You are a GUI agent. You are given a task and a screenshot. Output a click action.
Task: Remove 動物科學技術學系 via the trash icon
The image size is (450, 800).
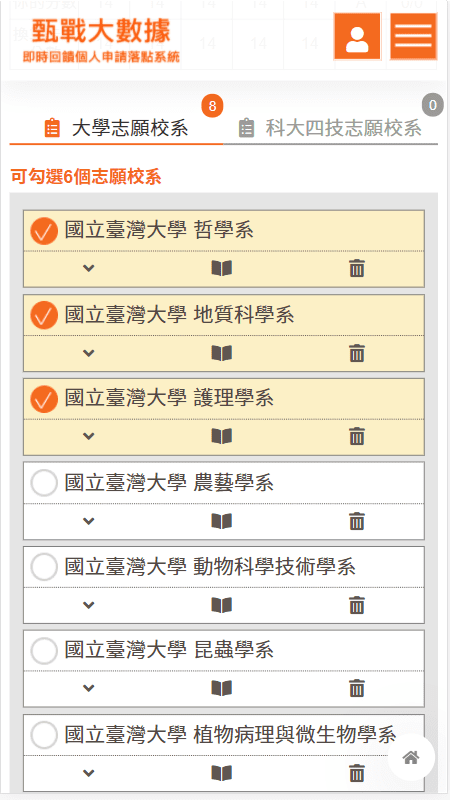(357, 605)
